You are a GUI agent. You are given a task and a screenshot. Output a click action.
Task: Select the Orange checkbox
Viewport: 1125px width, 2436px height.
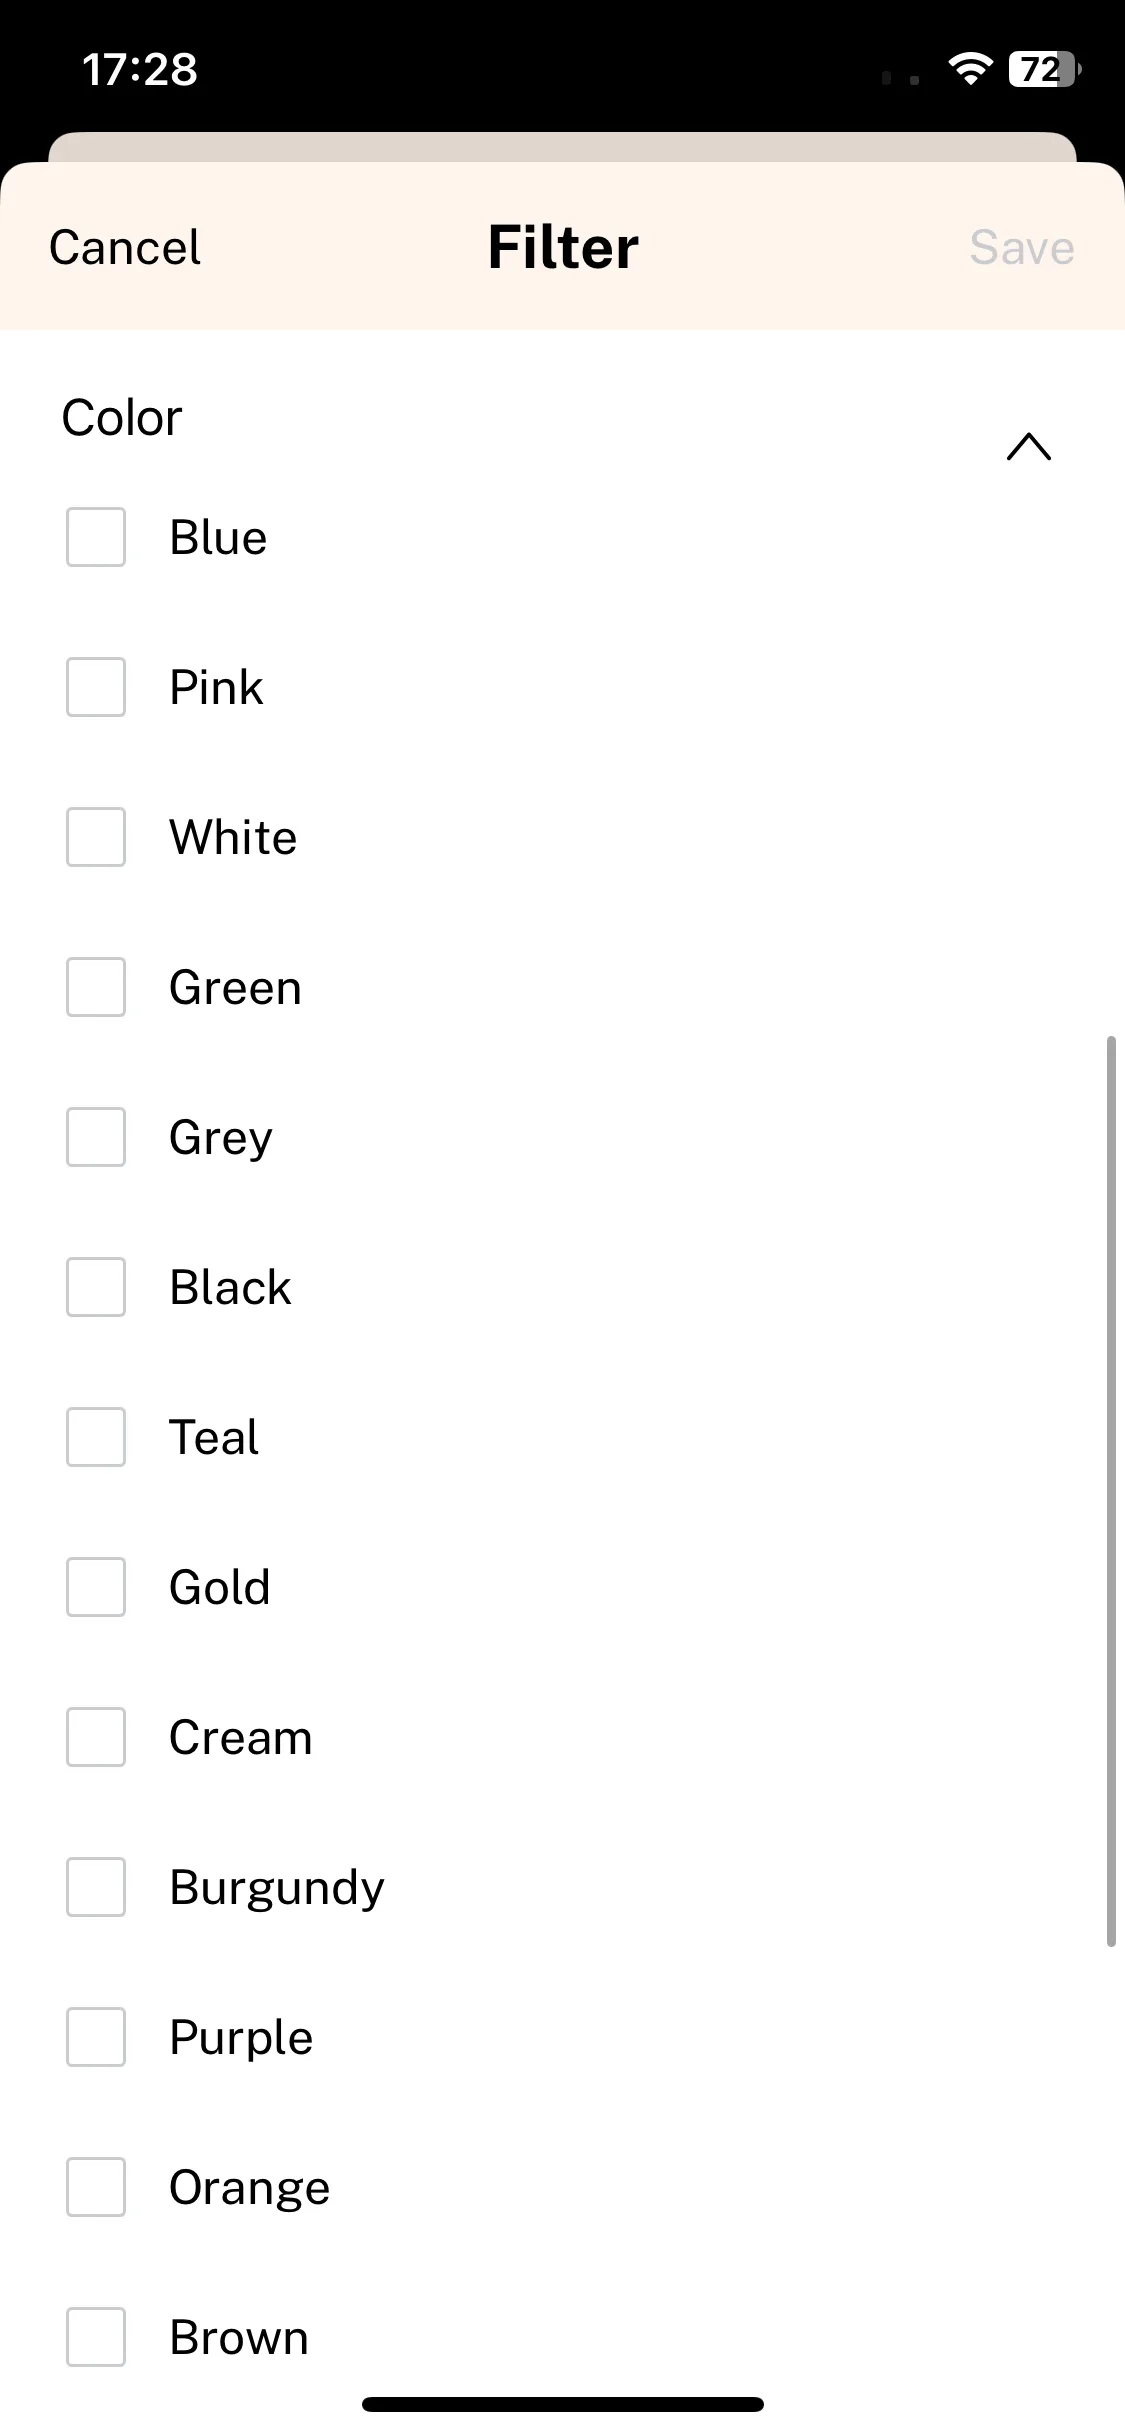pyautogui.click(x=96, y=2187)
